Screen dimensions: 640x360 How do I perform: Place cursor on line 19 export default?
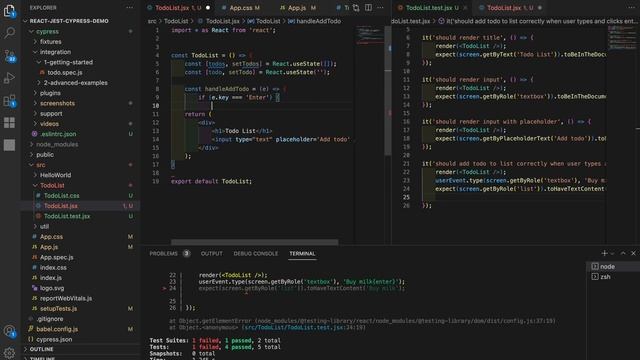point(211,181)
